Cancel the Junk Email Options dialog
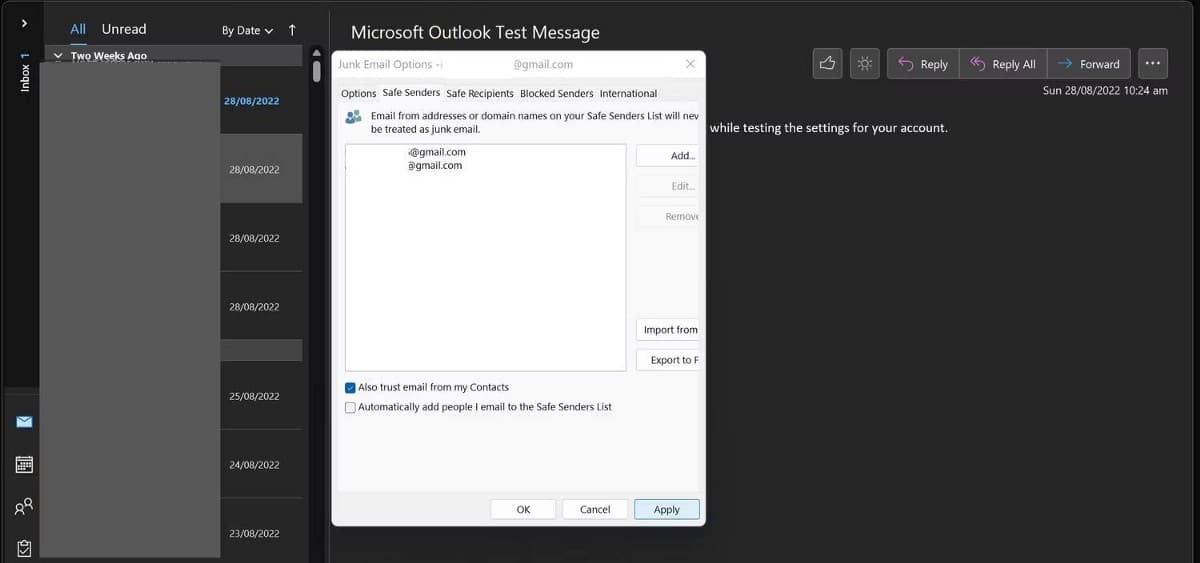This screenshot has width=1200, height=563. click(595, 509)
